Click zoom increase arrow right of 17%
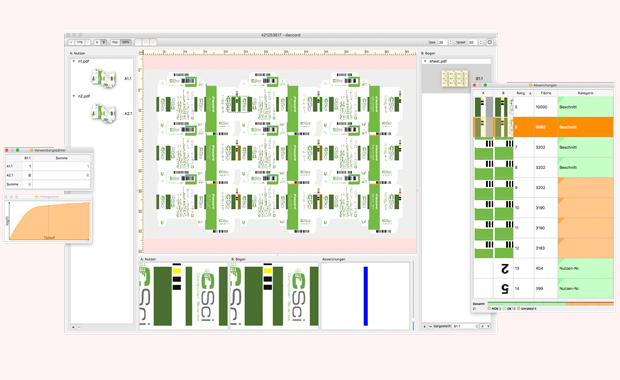Image resolution: width=620 pixels, height=380 pixels. point(87,42)
